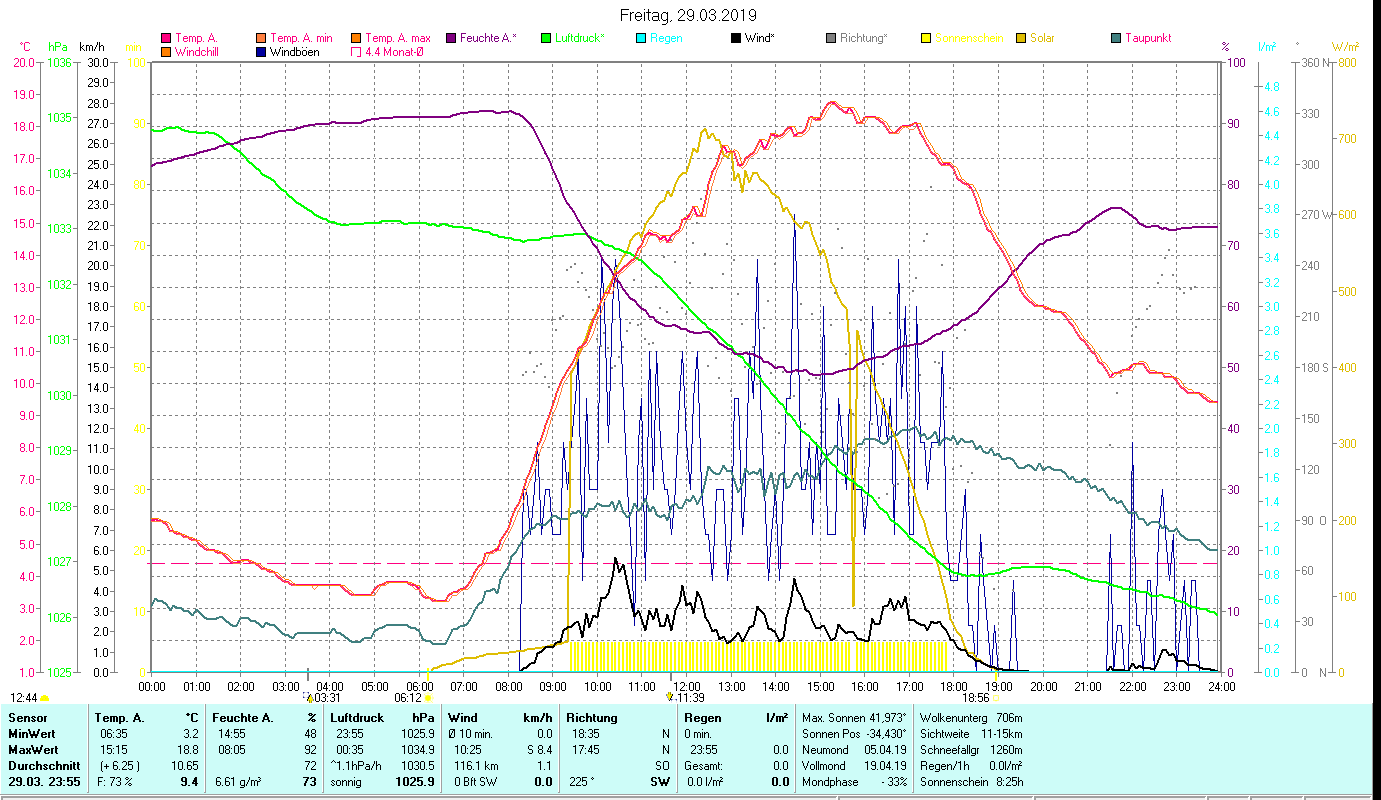This screenshot has width=1381, height=800.
Task: Click the maximum temperature value '18.8'
Action: point(188,750)
